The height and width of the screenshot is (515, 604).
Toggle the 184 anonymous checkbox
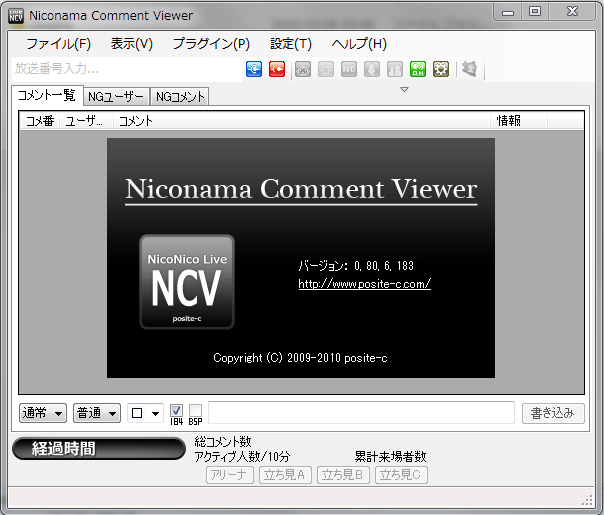176,411
